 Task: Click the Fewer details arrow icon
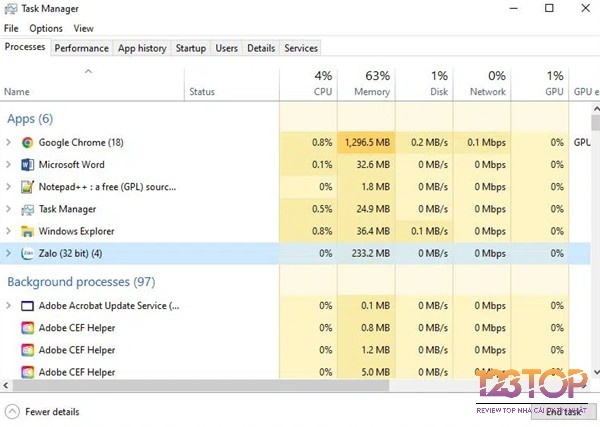click(x=12, y=412)
